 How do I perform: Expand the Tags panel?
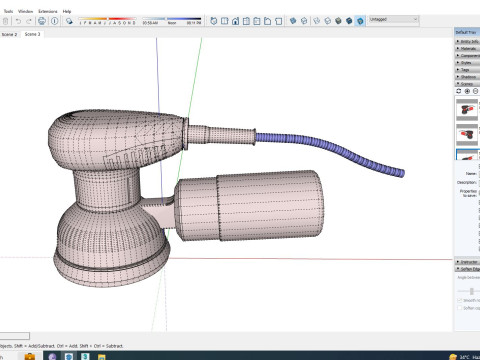[x=468, y=70]
